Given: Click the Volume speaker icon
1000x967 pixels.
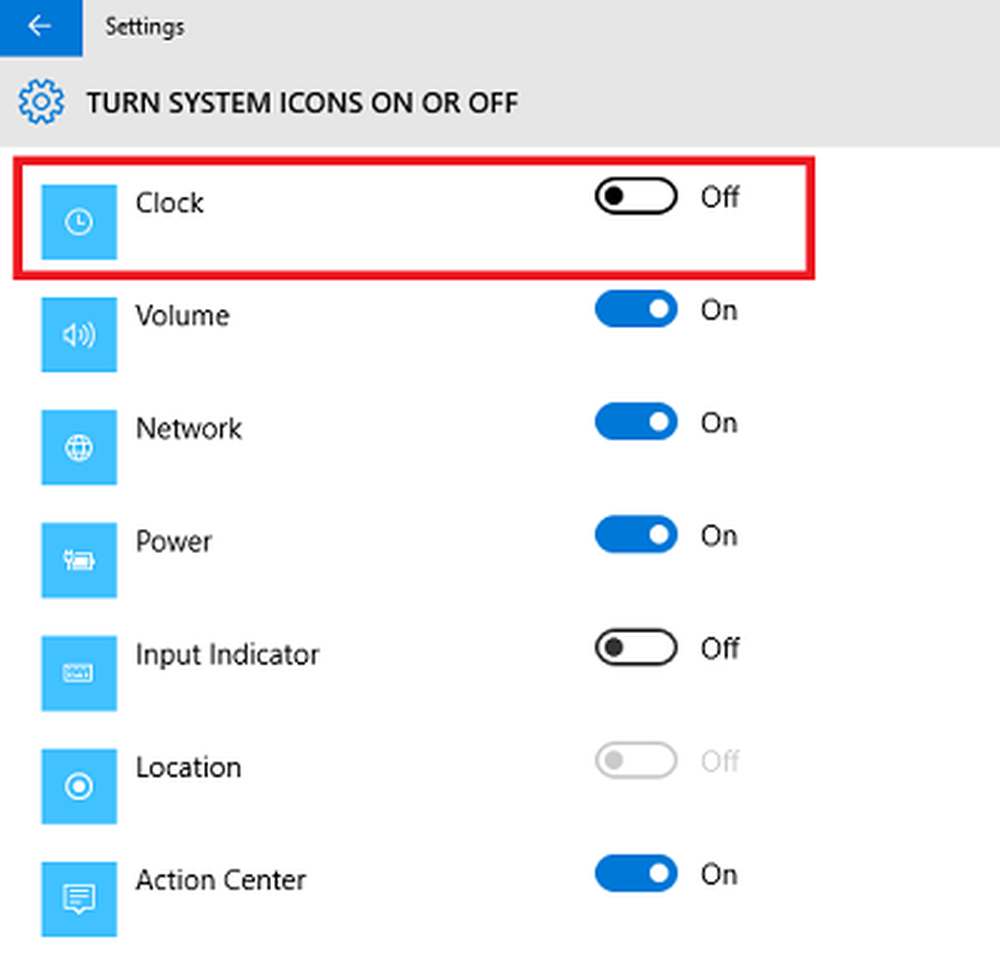Looking at the screenshot, I should (x=78, y=334).
